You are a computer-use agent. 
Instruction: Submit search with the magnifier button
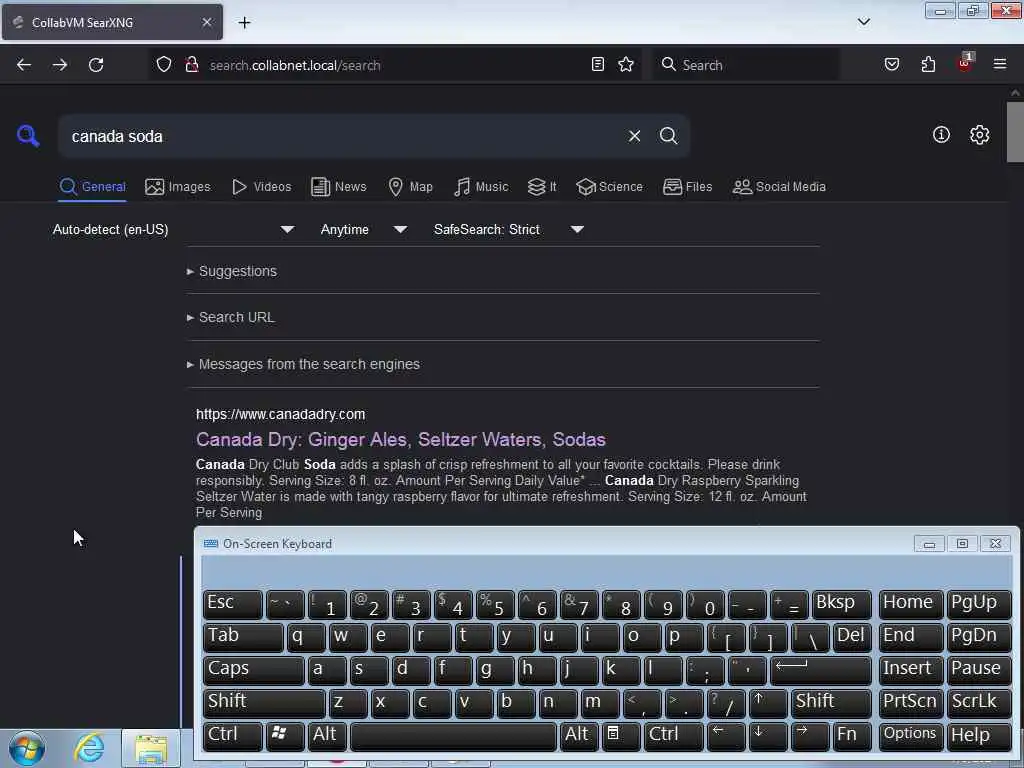(x=668, y=136)
